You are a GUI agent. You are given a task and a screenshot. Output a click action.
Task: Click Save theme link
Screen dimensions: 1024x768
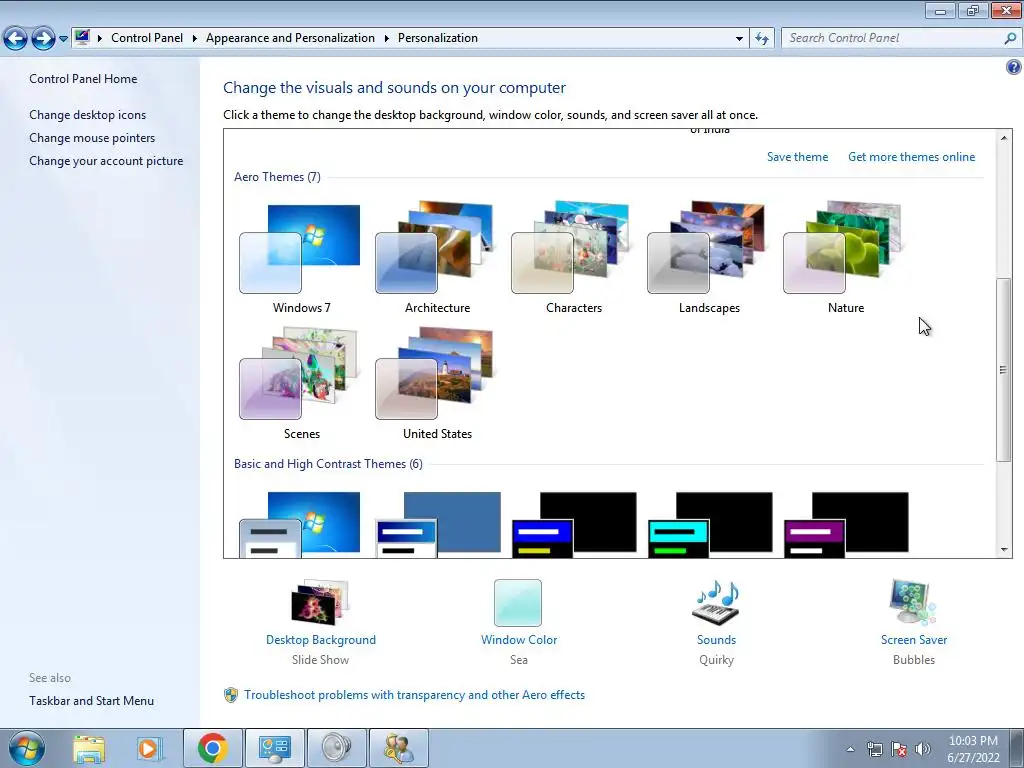click(797, 157)
